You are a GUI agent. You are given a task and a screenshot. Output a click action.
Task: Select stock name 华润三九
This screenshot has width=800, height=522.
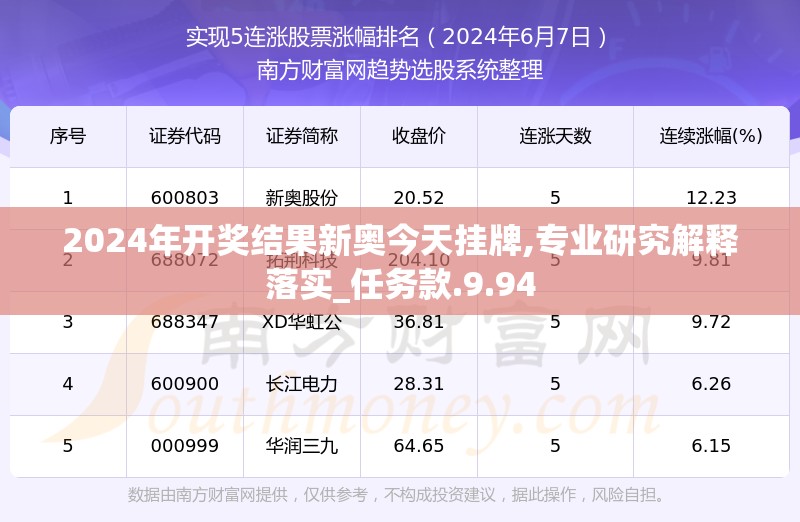click(302, 446)
